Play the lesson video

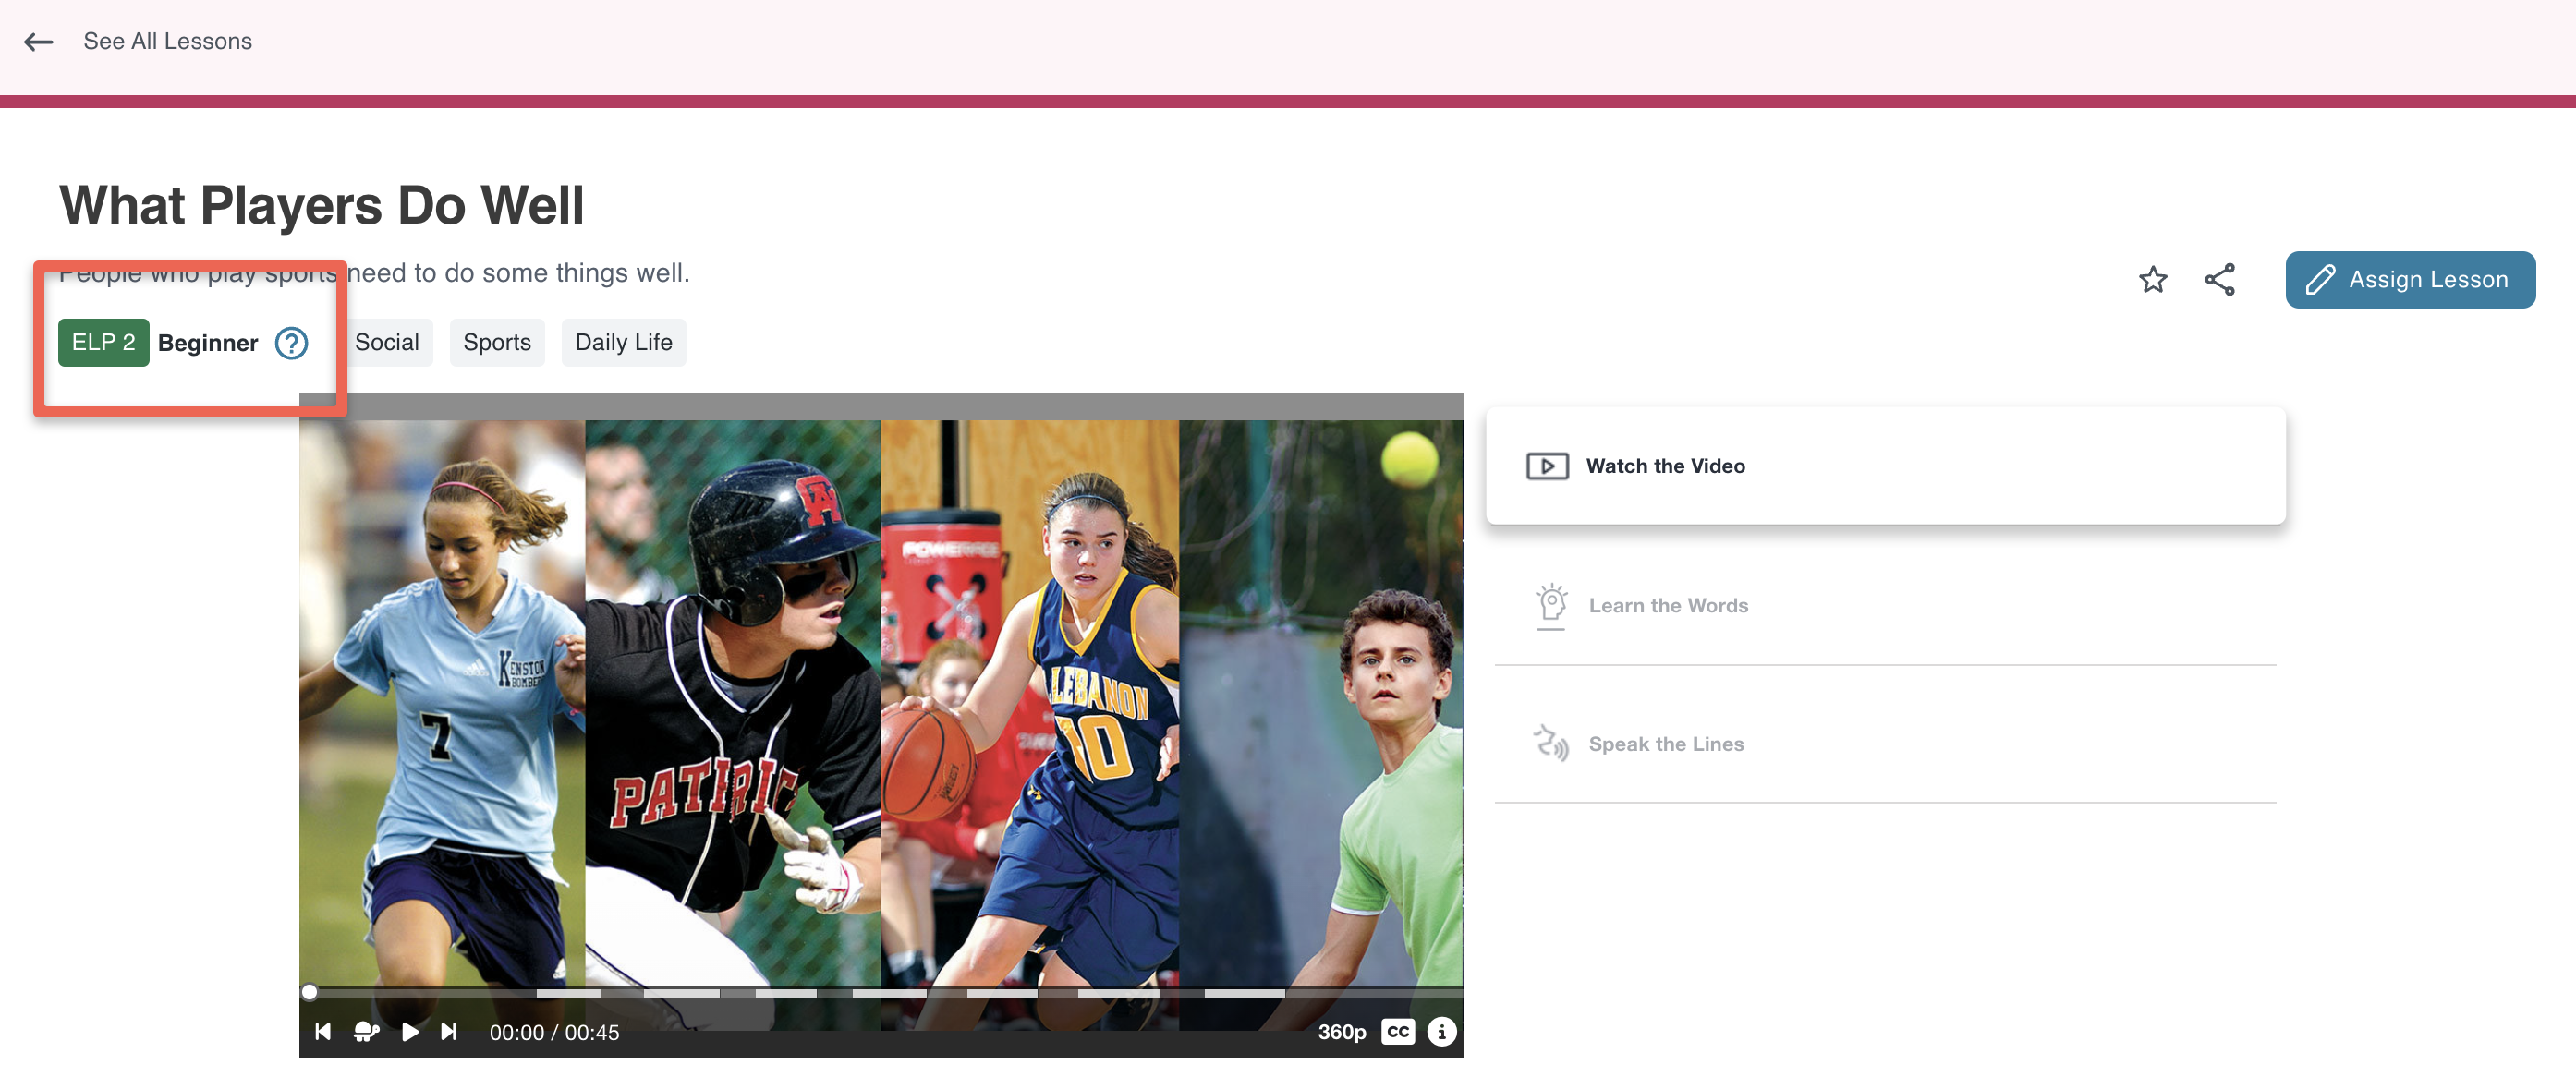[x=409, y=1031]
